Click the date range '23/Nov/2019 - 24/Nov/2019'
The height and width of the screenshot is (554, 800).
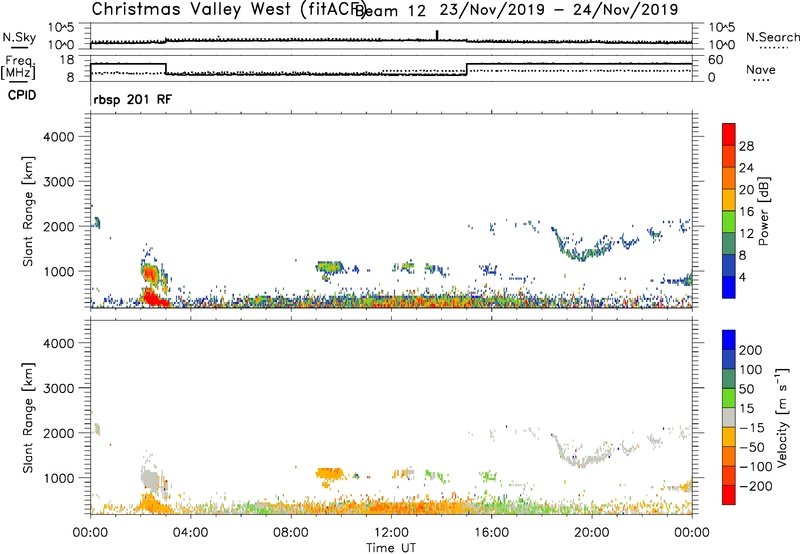(x=559, y=9)
